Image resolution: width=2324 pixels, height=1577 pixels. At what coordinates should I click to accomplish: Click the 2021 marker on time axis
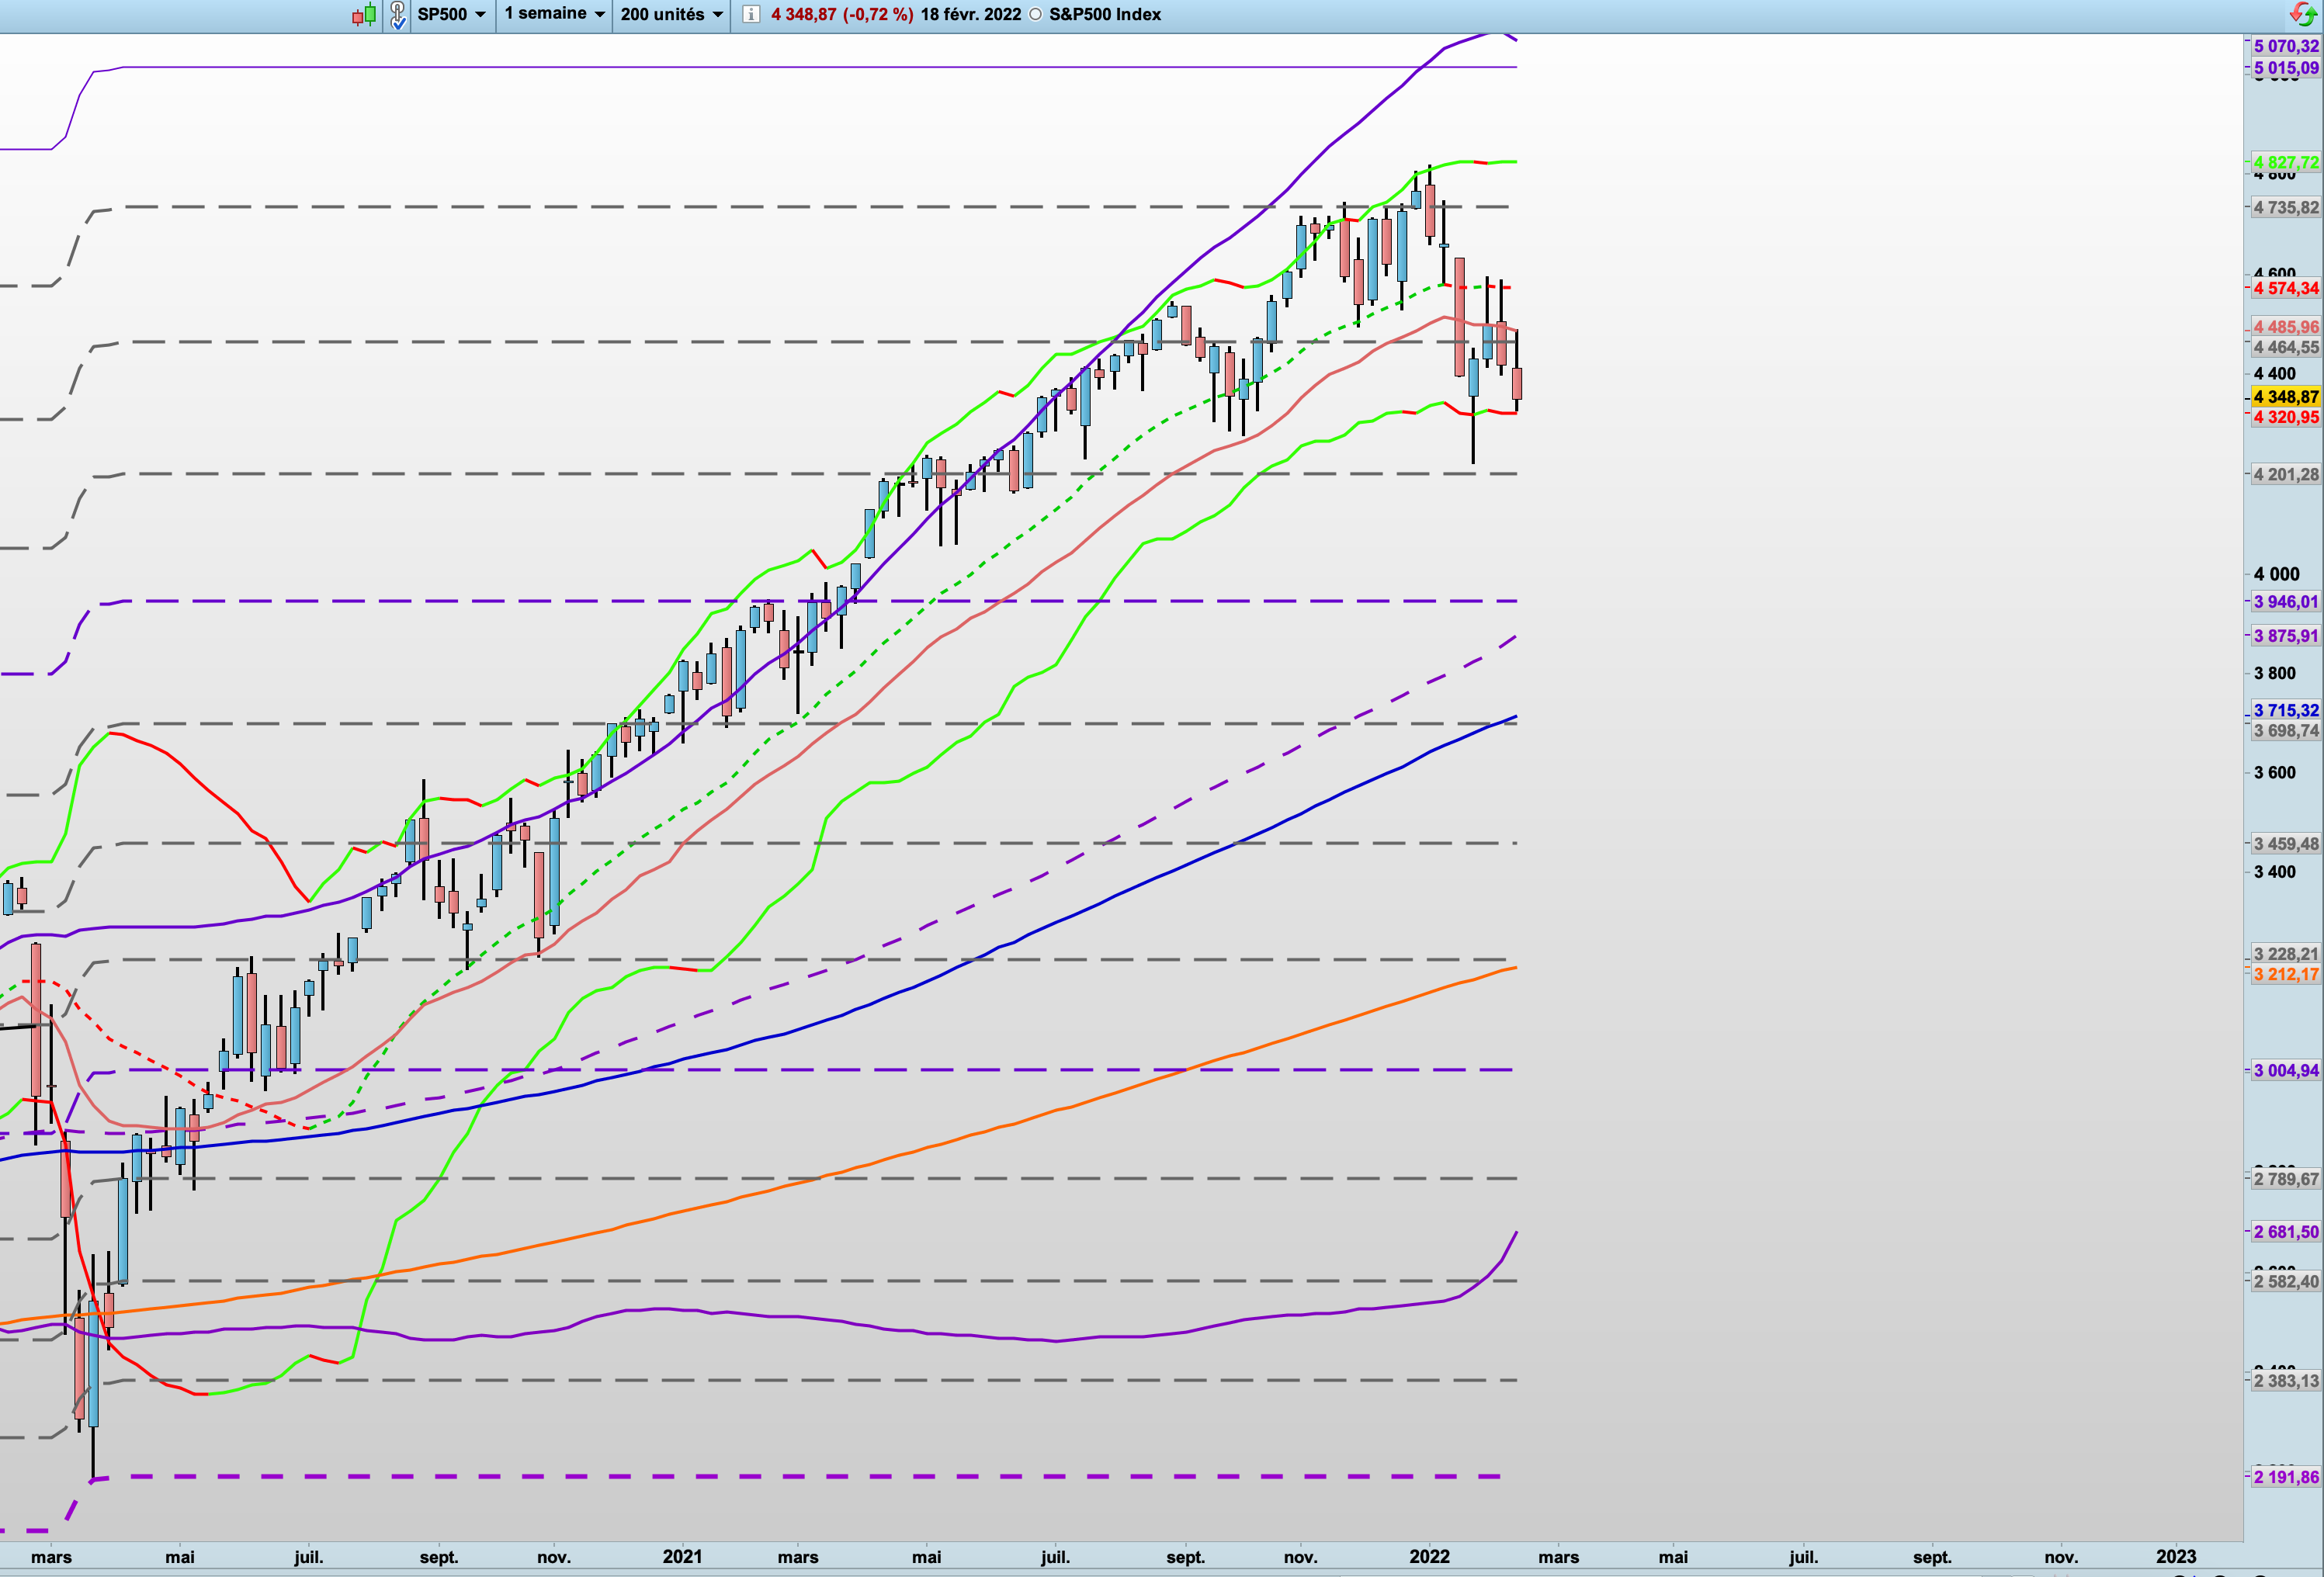tap(682, 1557)
